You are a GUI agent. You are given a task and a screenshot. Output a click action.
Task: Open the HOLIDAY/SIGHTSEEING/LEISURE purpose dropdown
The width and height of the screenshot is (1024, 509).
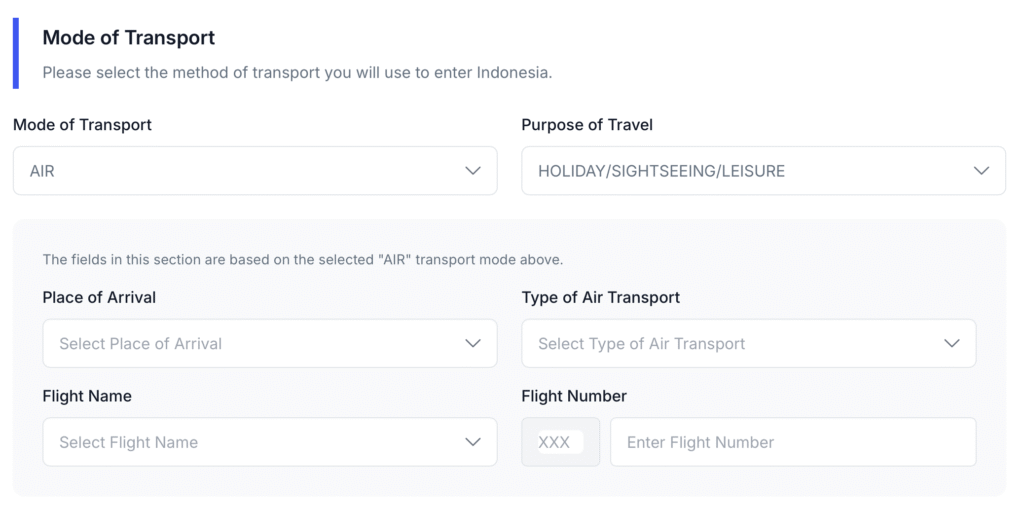click(762, 171)
